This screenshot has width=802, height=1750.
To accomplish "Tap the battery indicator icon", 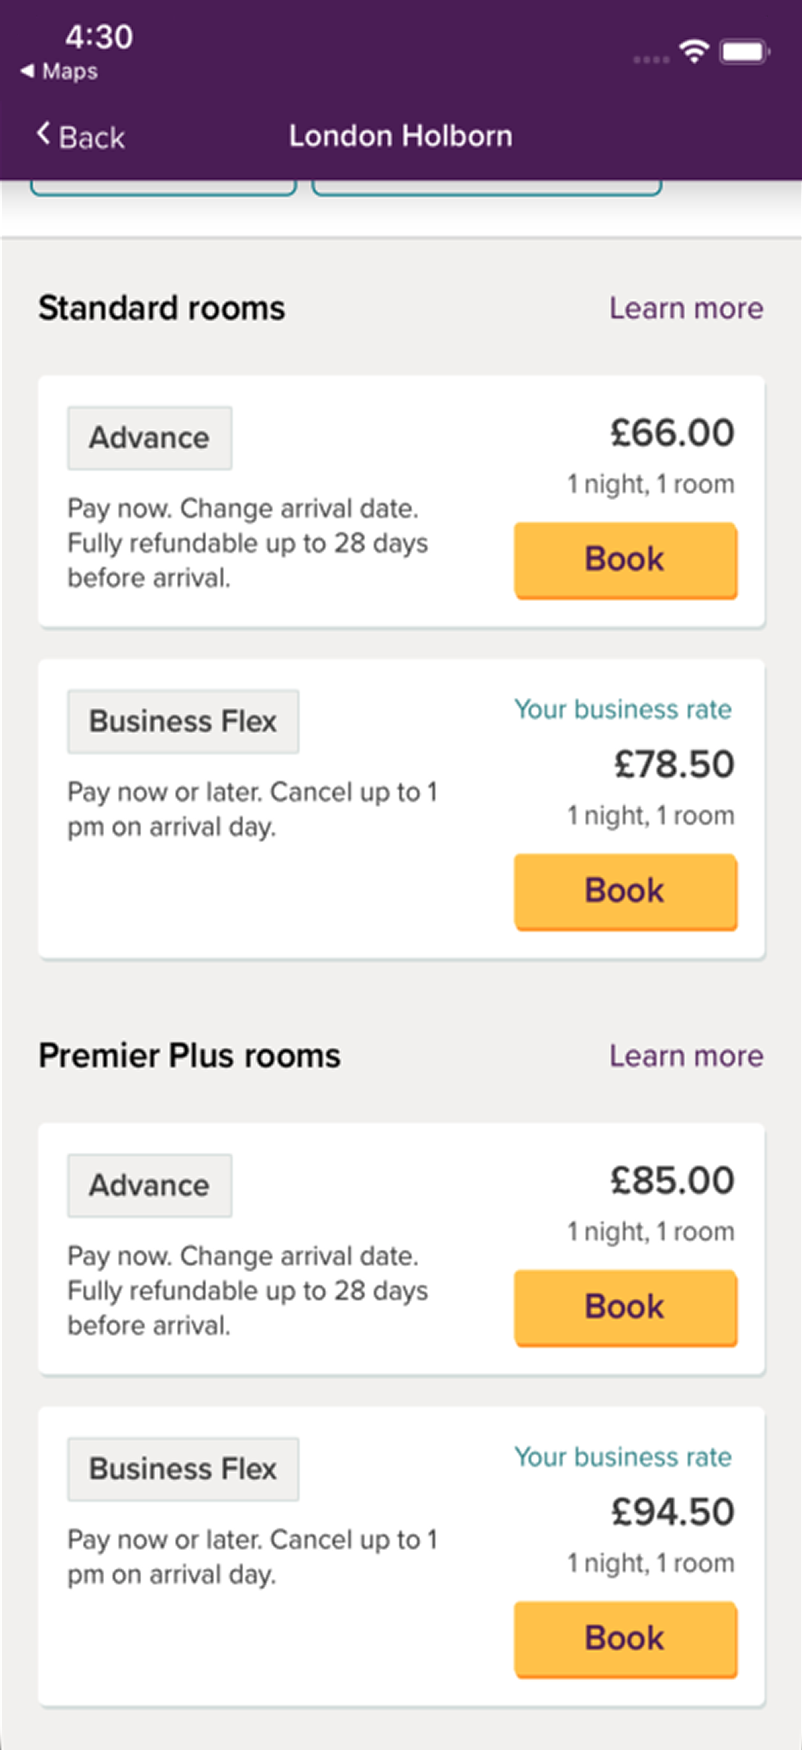I will coord(743,51).
